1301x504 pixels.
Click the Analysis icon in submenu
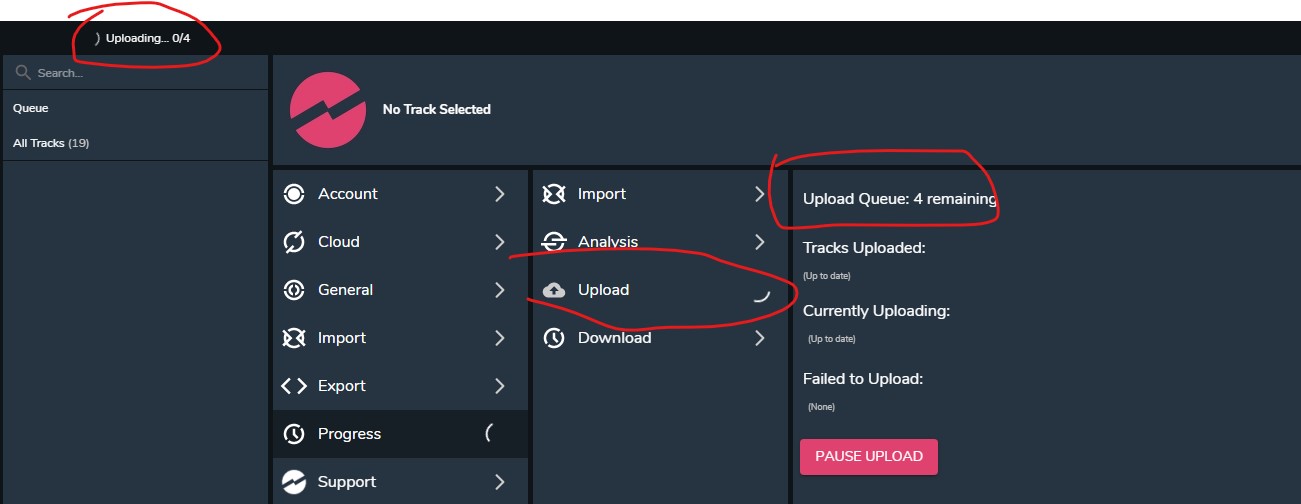pos(554,242)
